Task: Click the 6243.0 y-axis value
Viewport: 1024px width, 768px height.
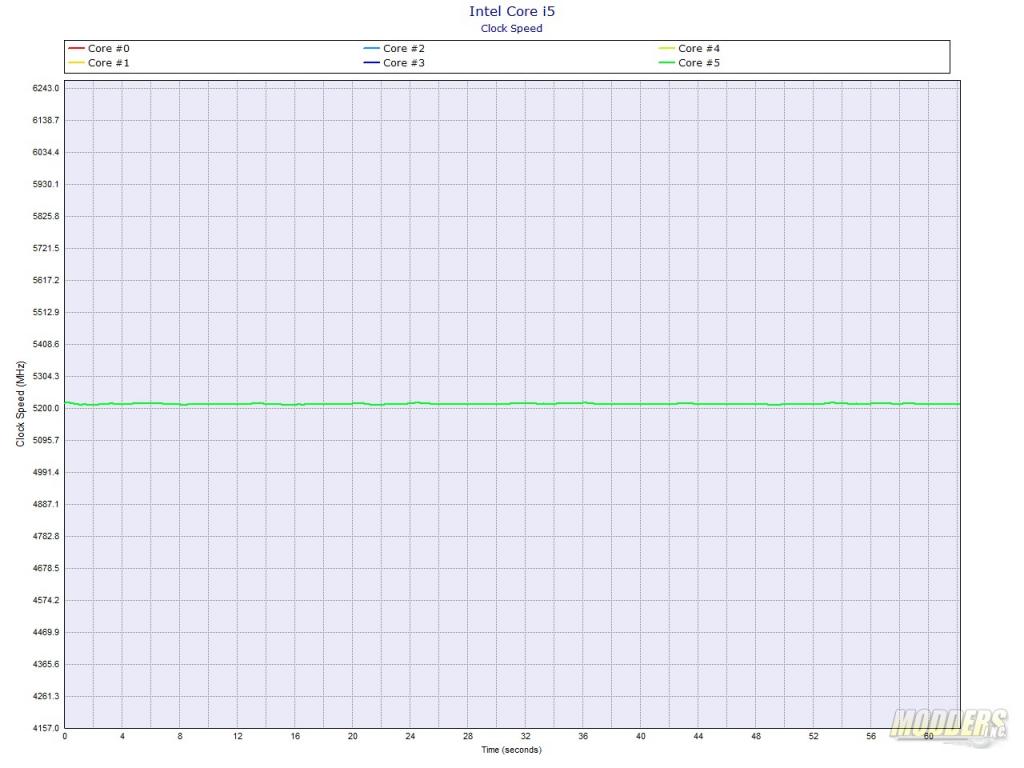Action: [x=46, y=88]
